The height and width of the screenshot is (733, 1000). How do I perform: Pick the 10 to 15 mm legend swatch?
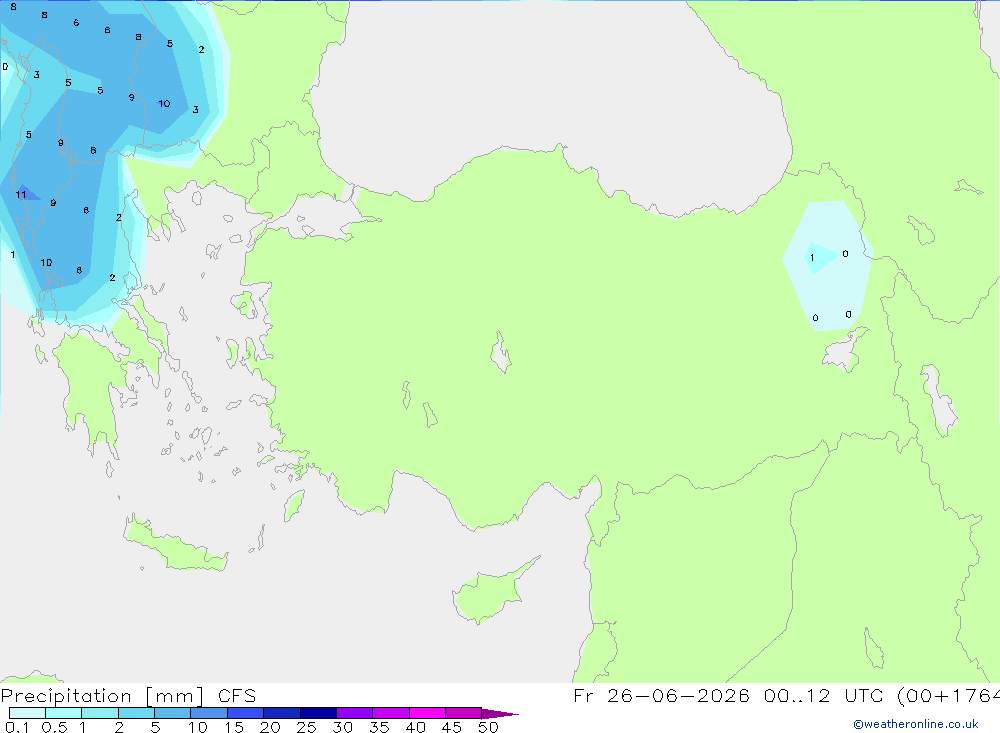pyautogui.click(x=209, y=713)
